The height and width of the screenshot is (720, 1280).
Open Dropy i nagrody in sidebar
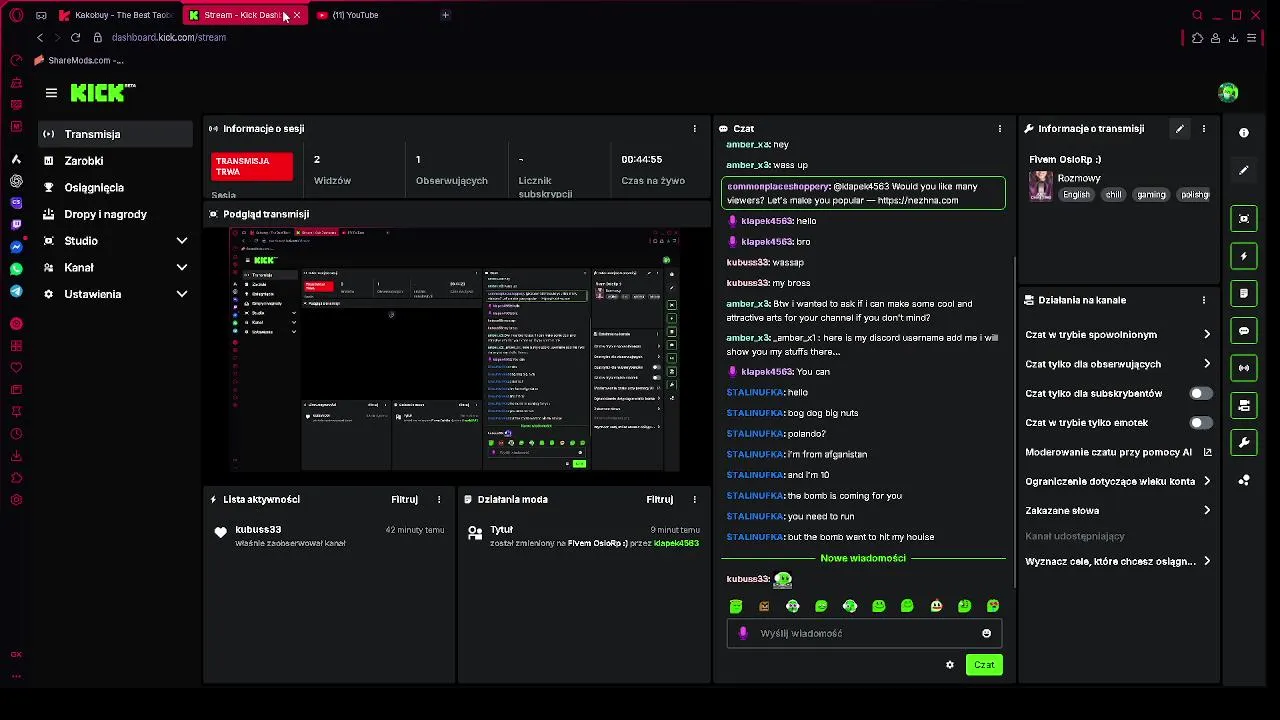(115, 214)
